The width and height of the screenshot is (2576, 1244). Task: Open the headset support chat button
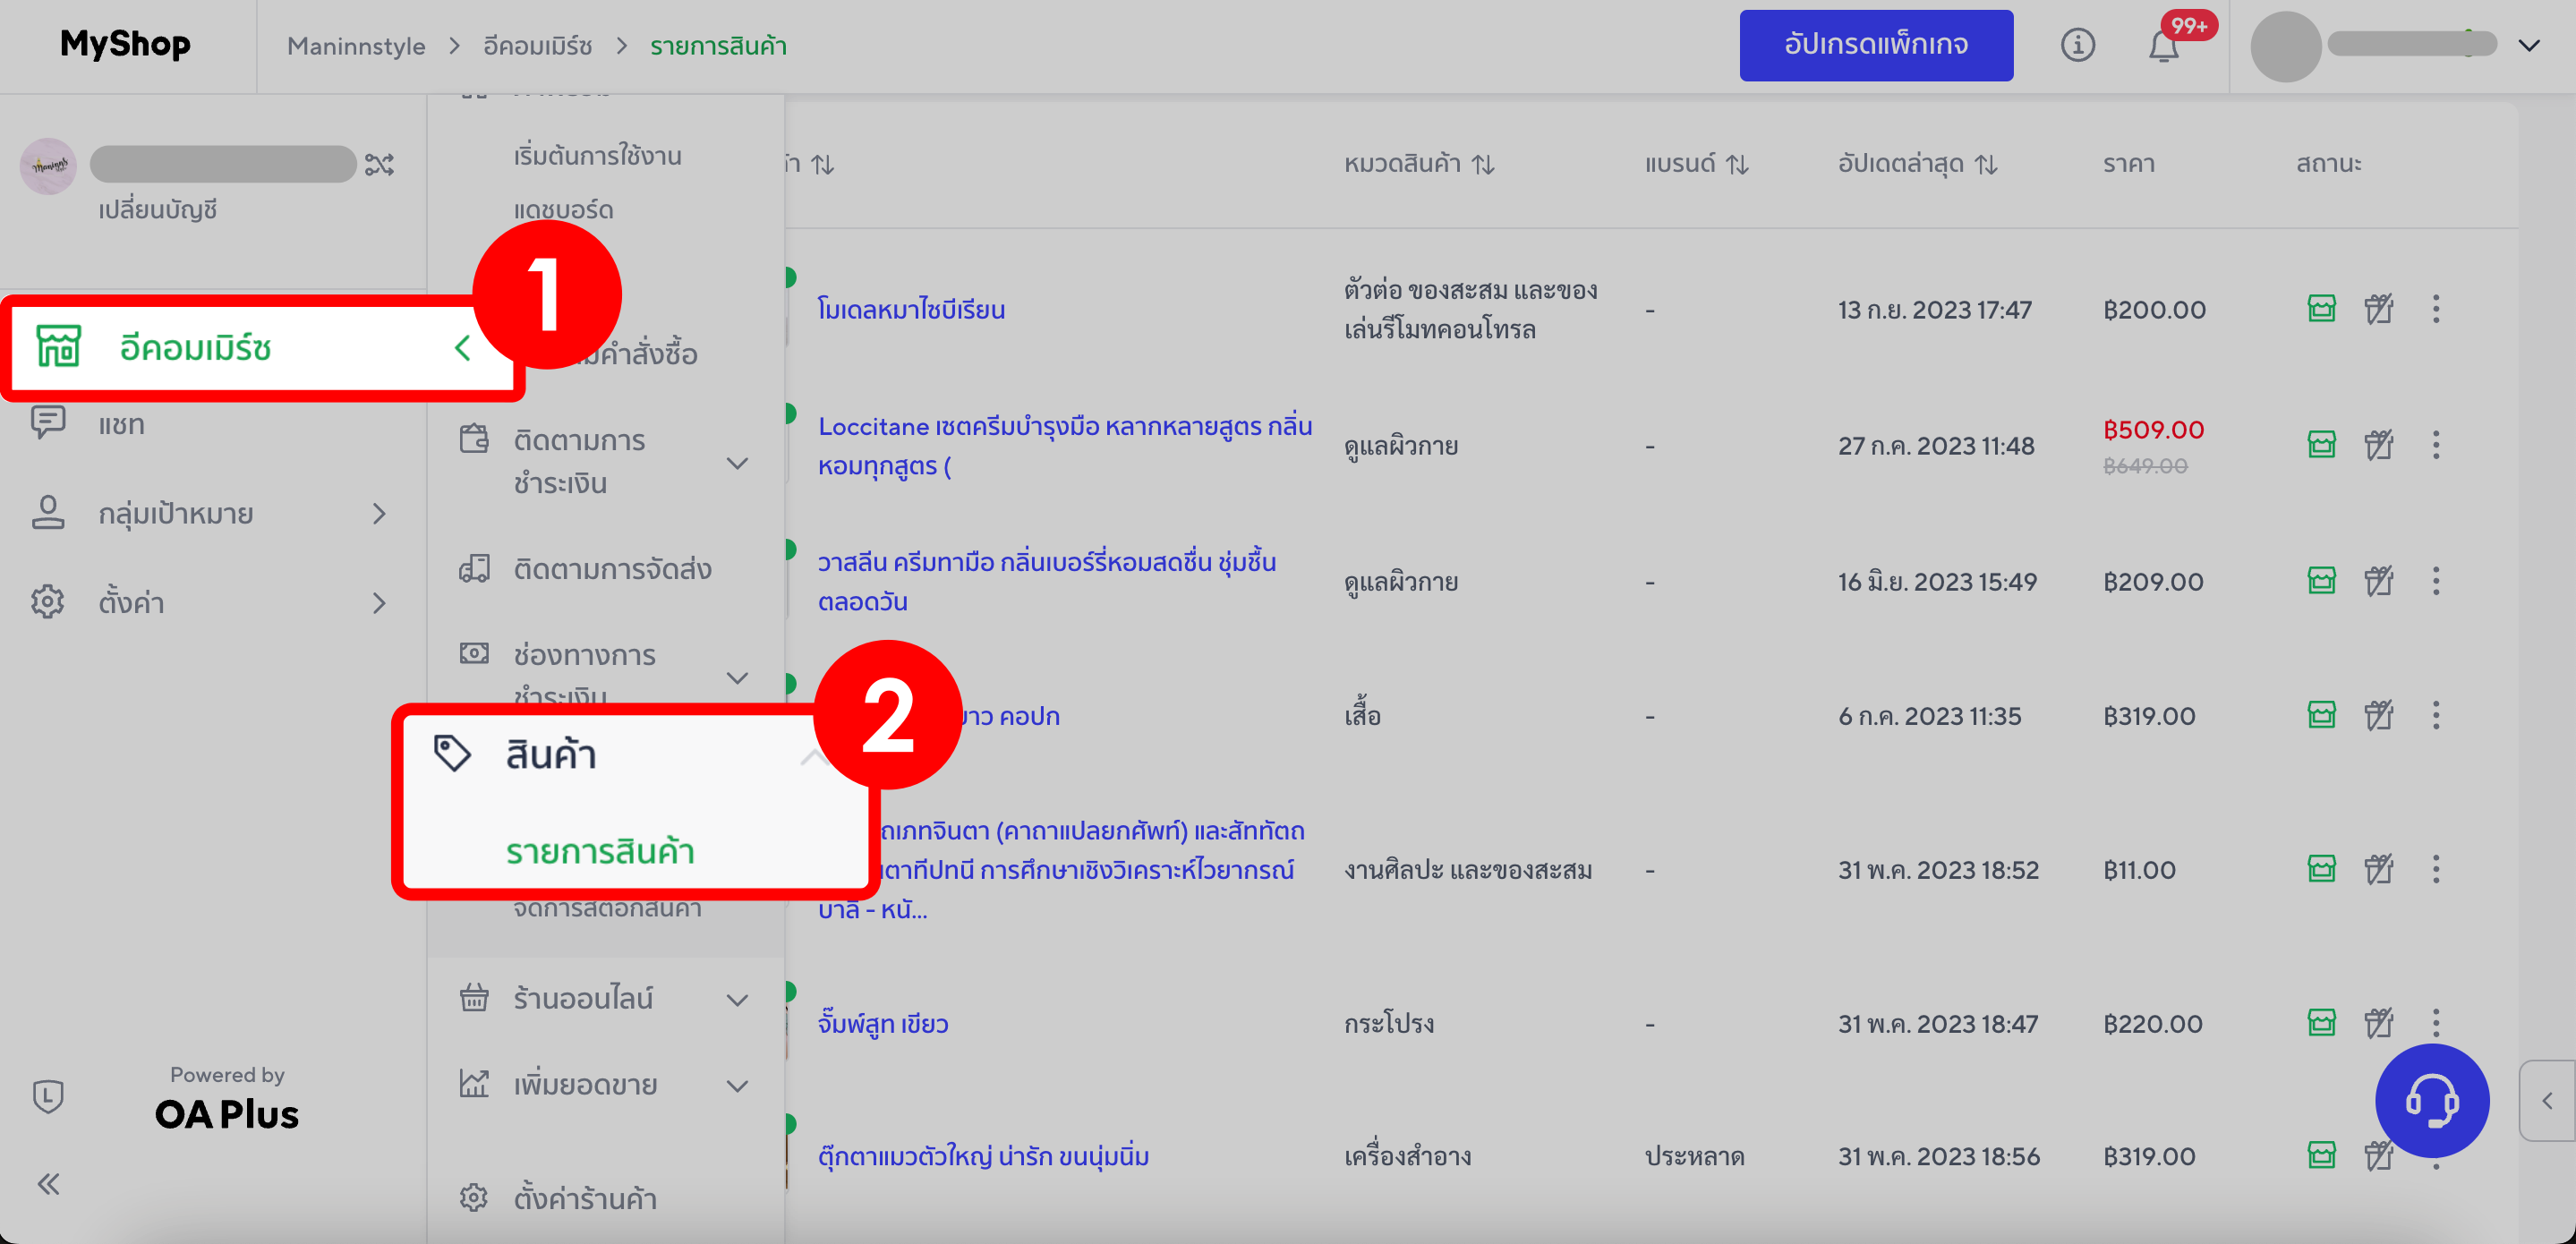pos(2431,1100)
